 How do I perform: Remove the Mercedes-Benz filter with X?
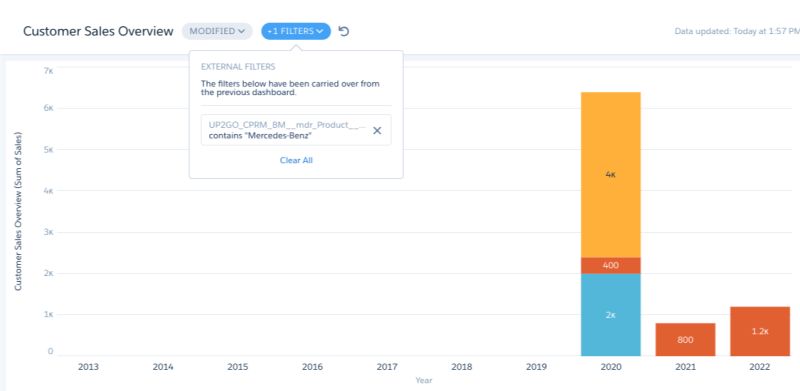click(377, 131)
